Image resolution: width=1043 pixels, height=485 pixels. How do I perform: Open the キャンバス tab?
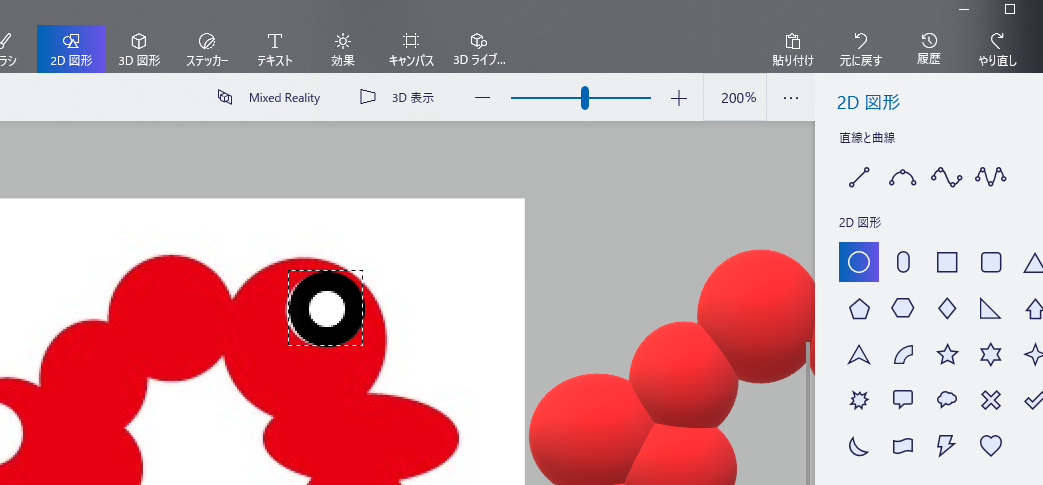pos(411,49)
